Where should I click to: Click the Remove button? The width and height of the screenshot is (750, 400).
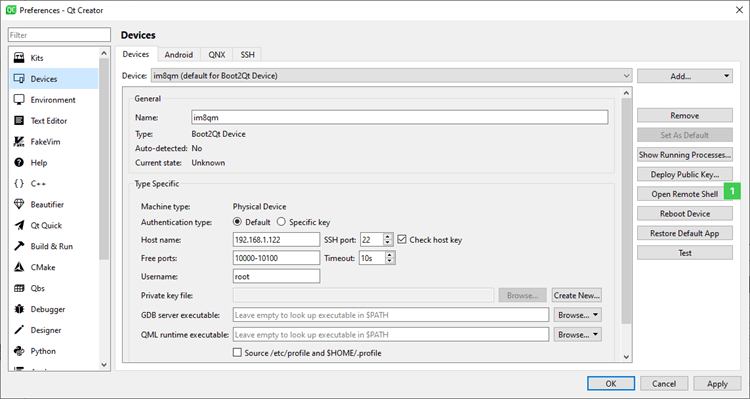(684, 115)
